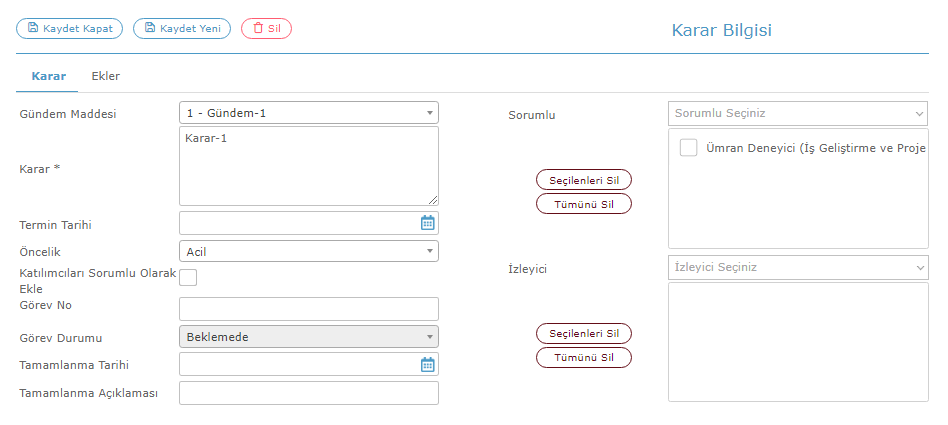The width and height of the screenshot is (948, 425).
Task: Click Tümünü Sil under Sorumlu
Action: (x=584, y=204)
